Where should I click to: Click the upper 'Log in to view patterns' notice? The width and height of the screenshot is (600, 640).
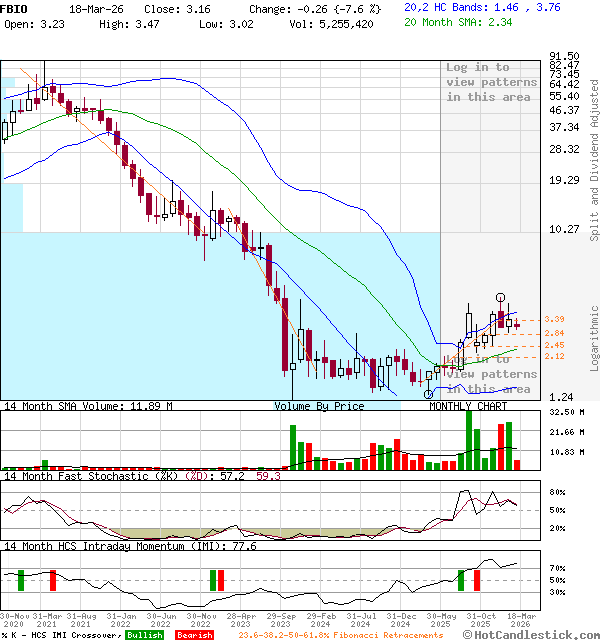click(x=491, y=82)
